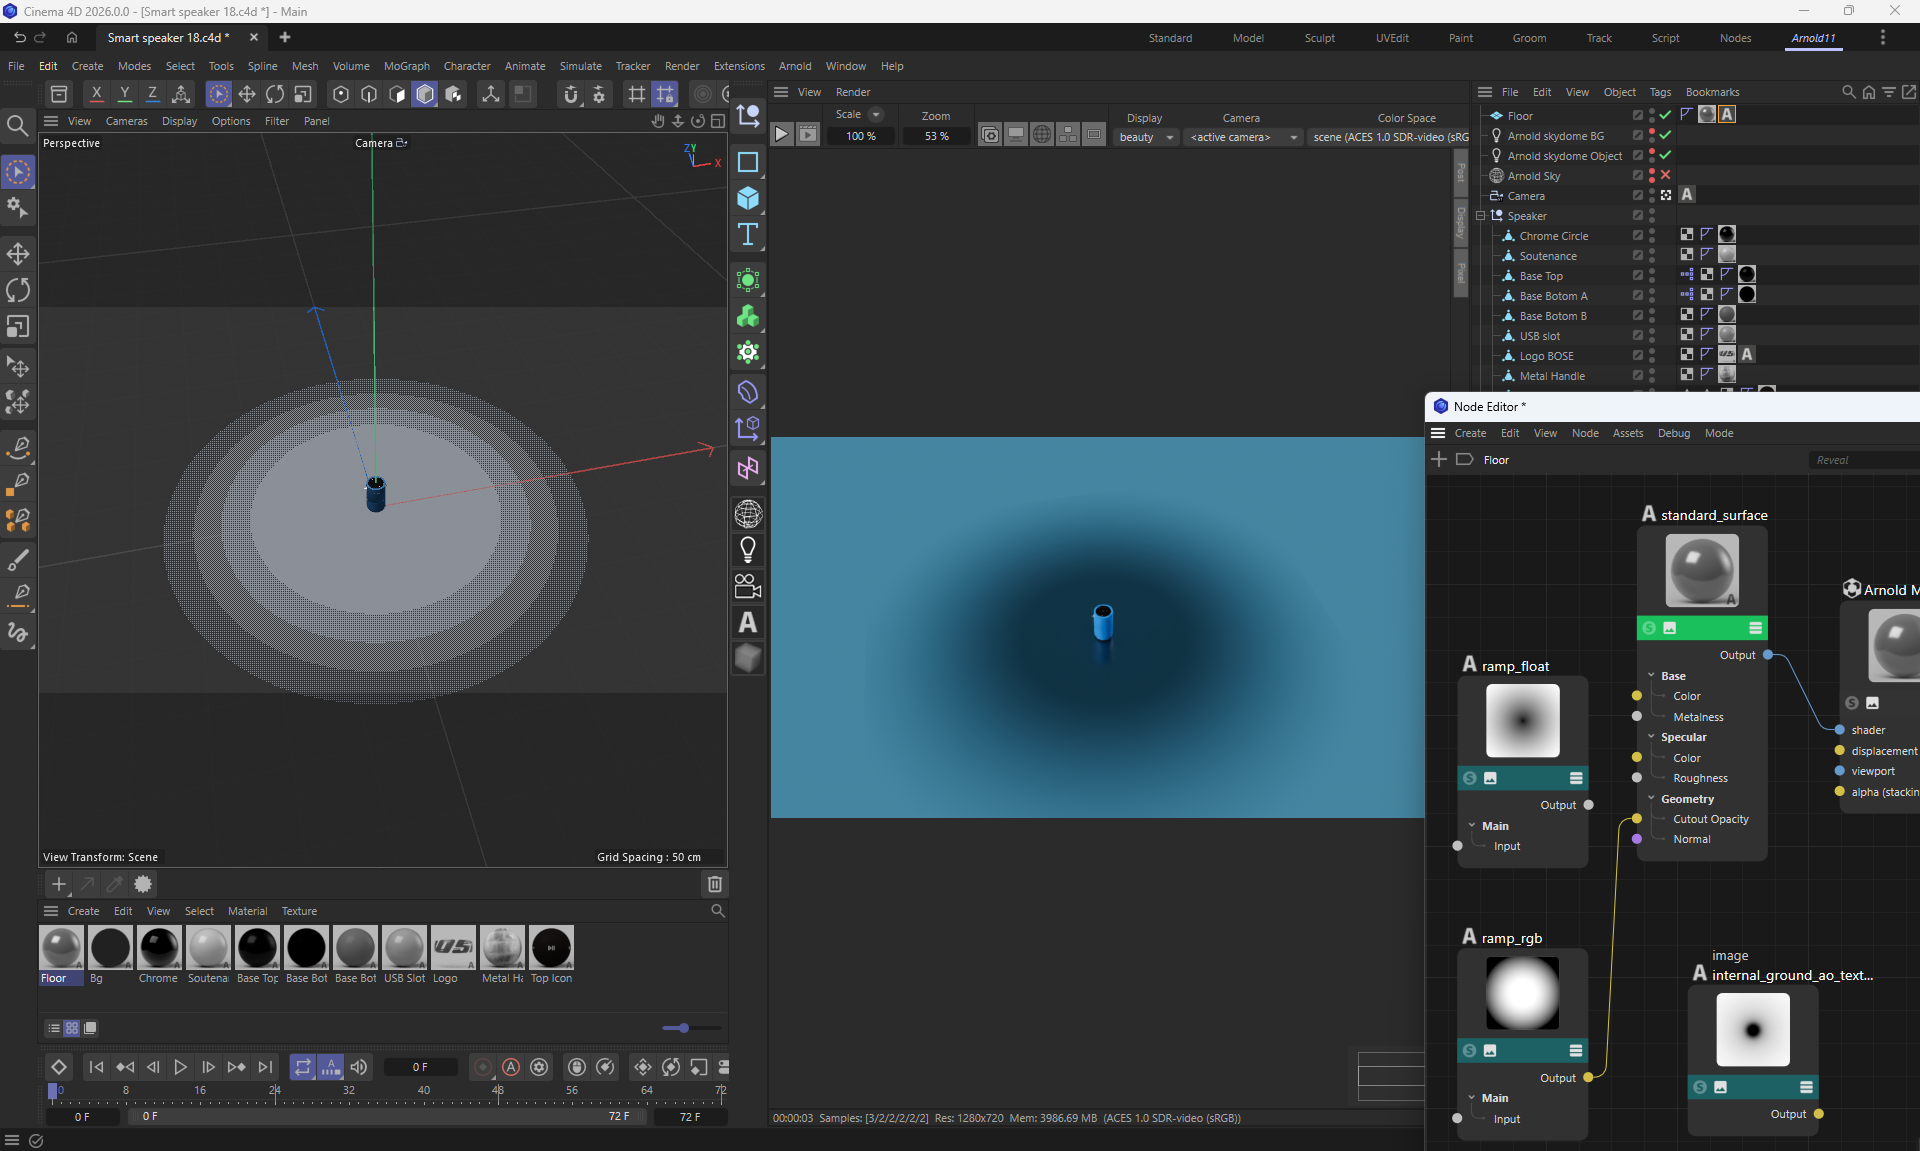Enable Arnold Sky red X toggle
The width and height of the screenshot is (1920, 1151).
tap(1666, 175)
